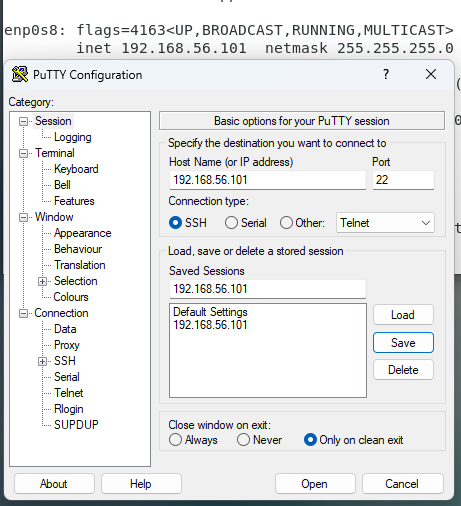Close the PuTTY Configuration dialog
Image resolution: width=461 pixels, height=506 pixels.
(x=431, y=74)
